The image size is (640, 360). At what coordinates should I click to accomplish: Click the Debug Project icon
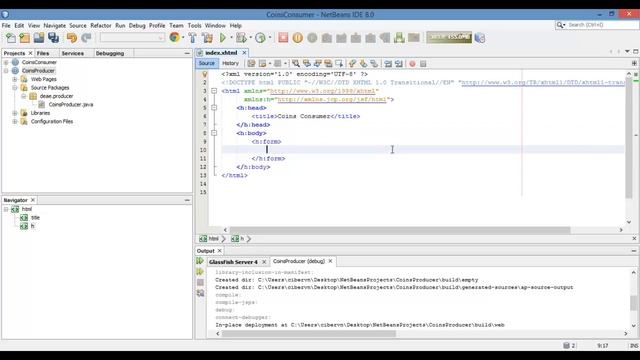pos(241,38)
